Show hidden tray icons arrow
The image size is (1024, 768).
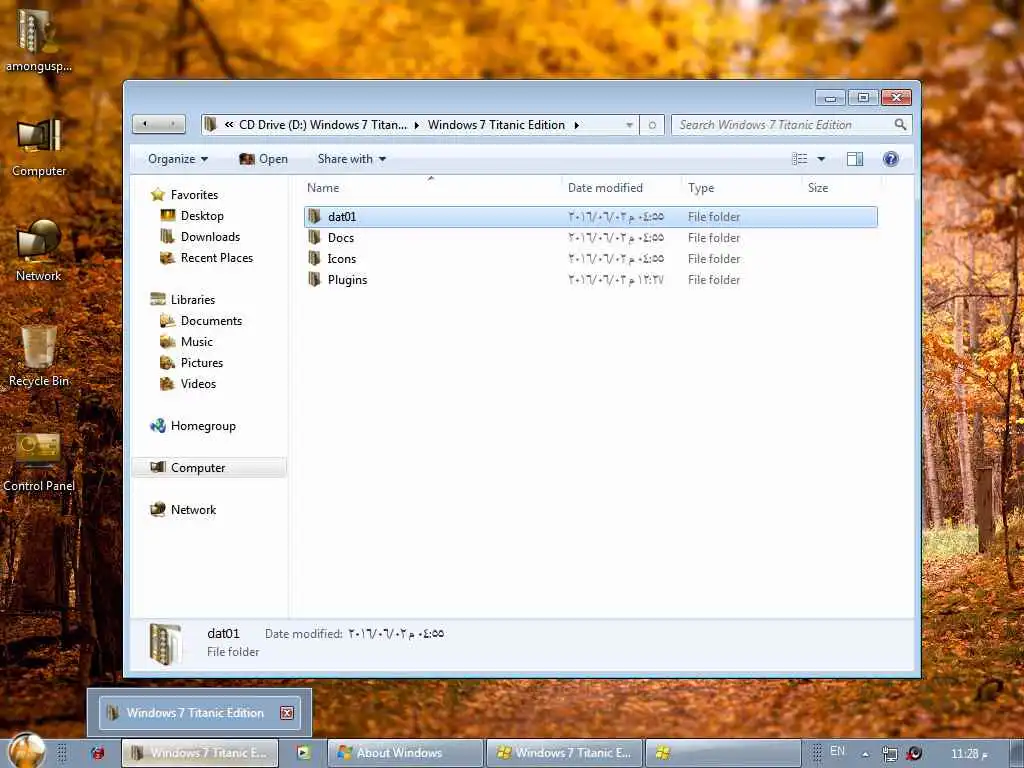point(865,754)
